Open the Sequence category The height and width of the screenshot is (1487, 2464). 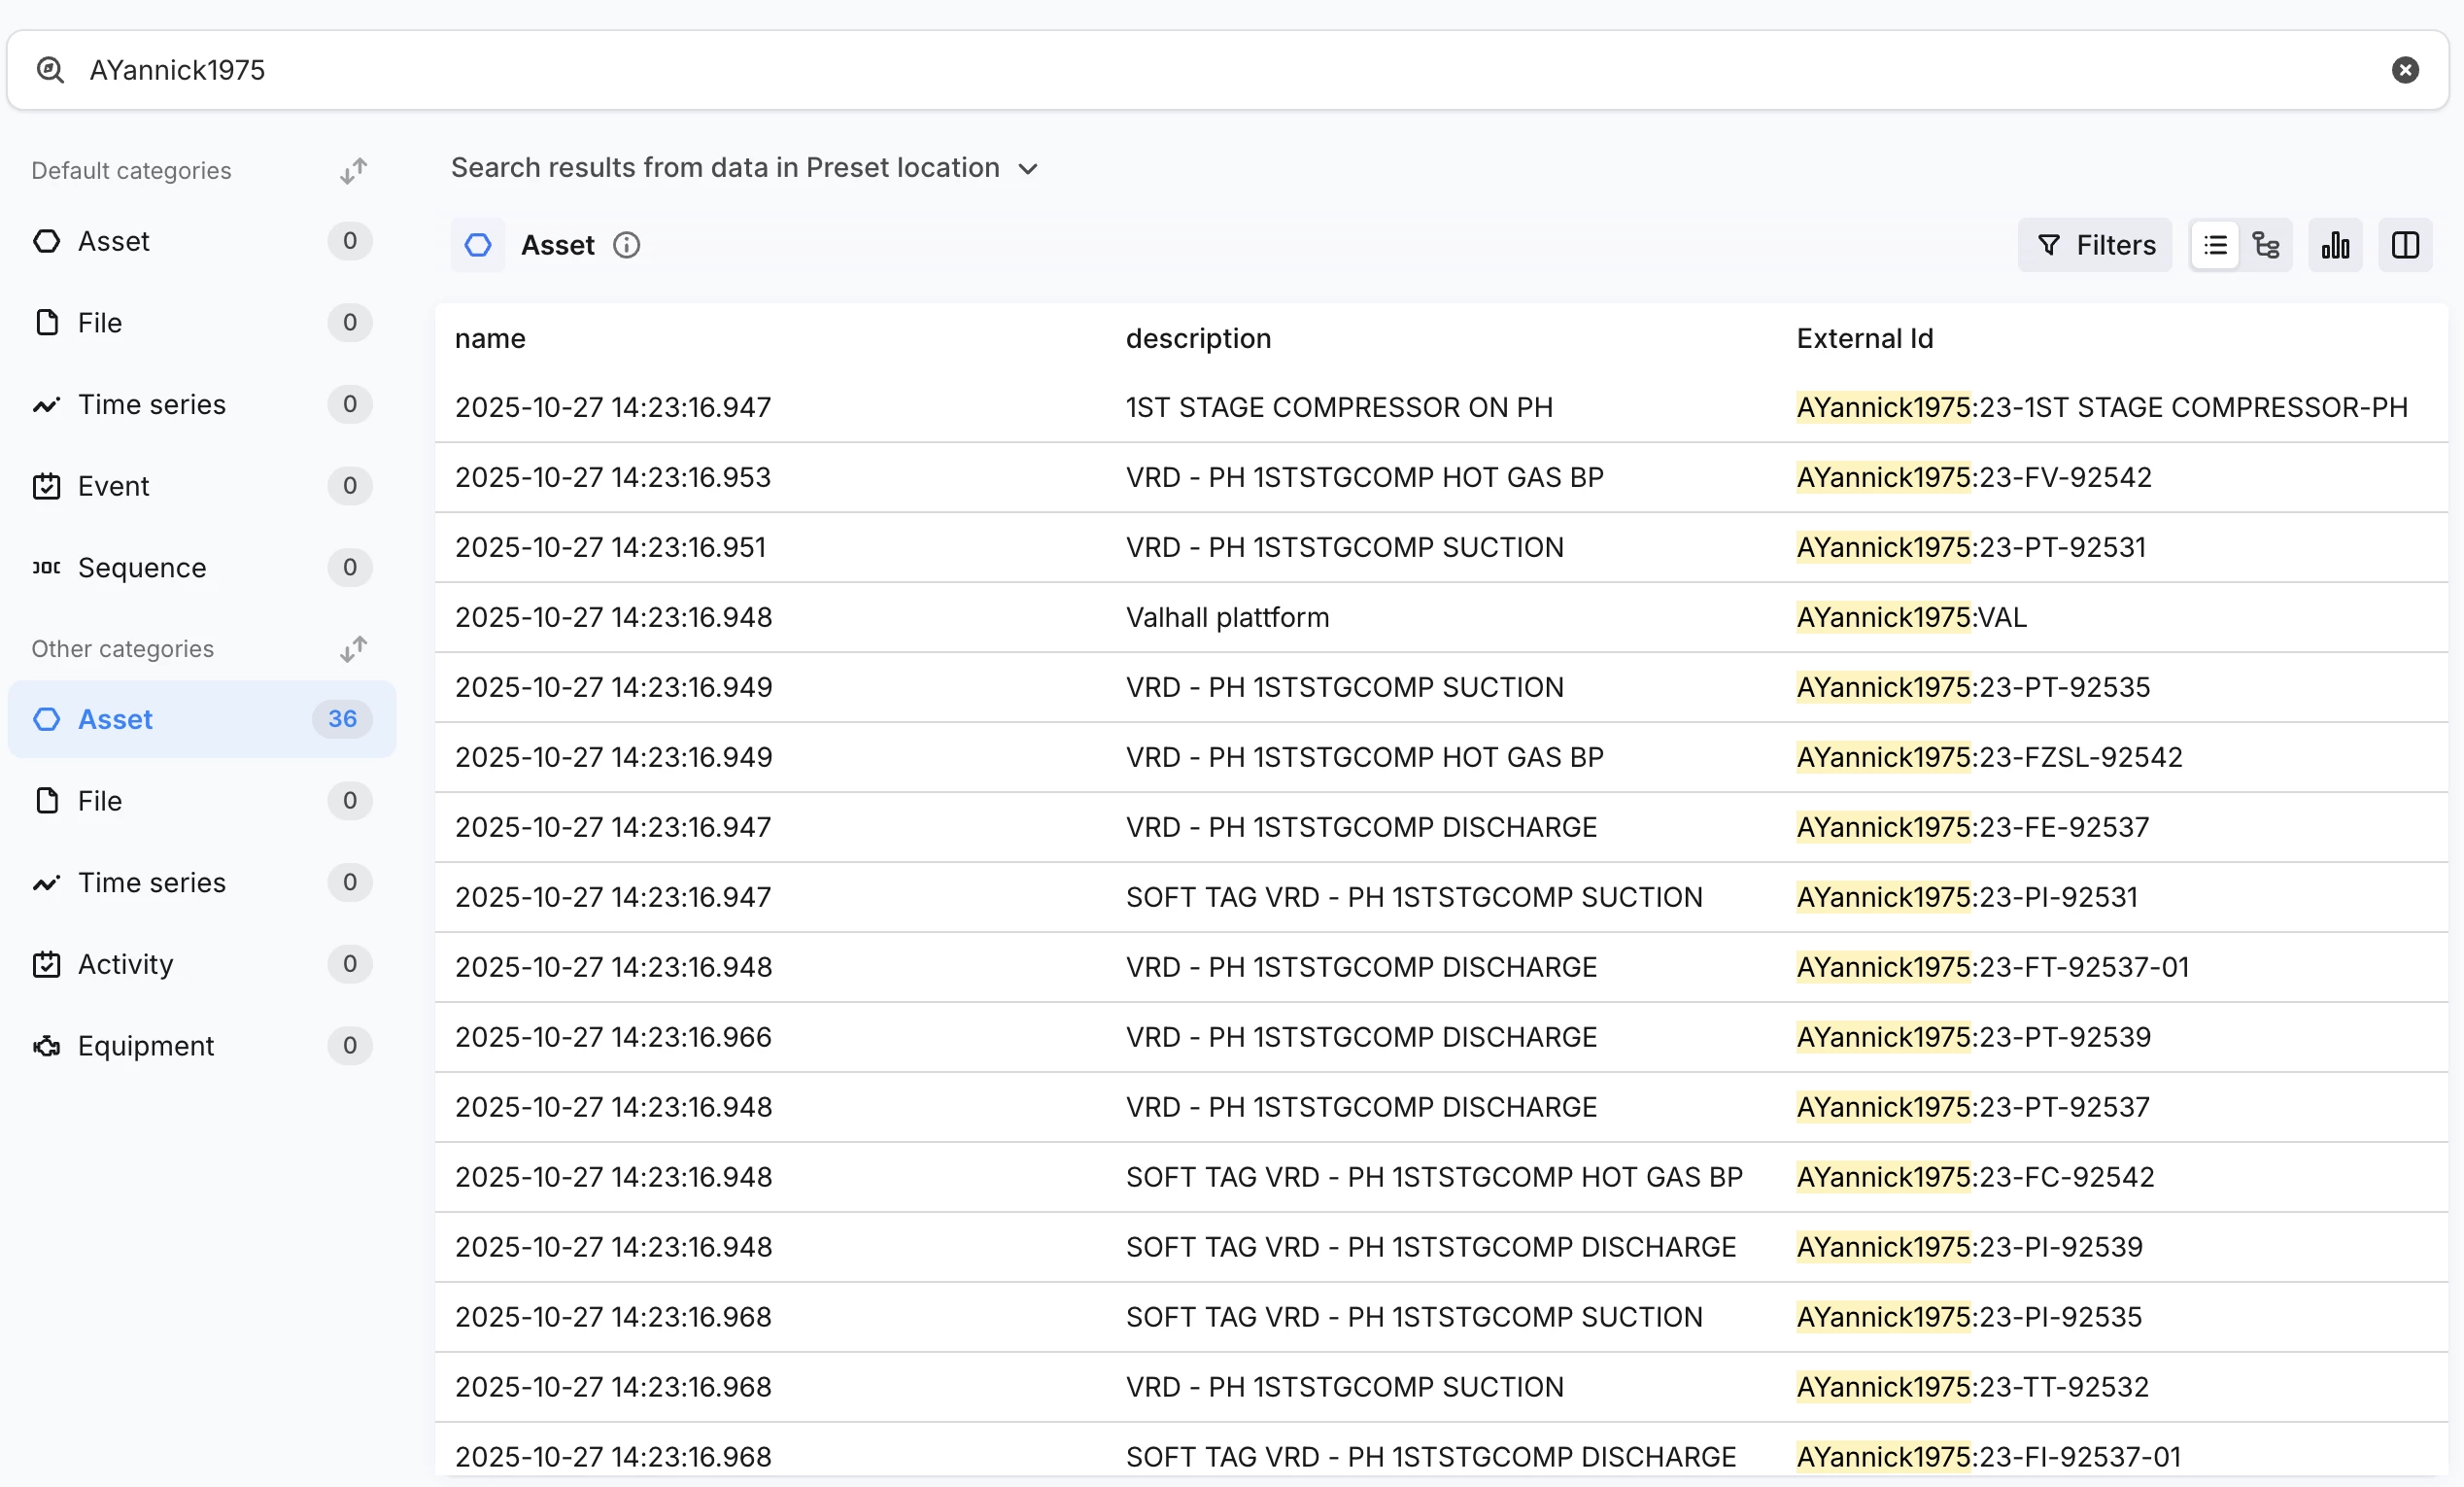coord(141,567)
